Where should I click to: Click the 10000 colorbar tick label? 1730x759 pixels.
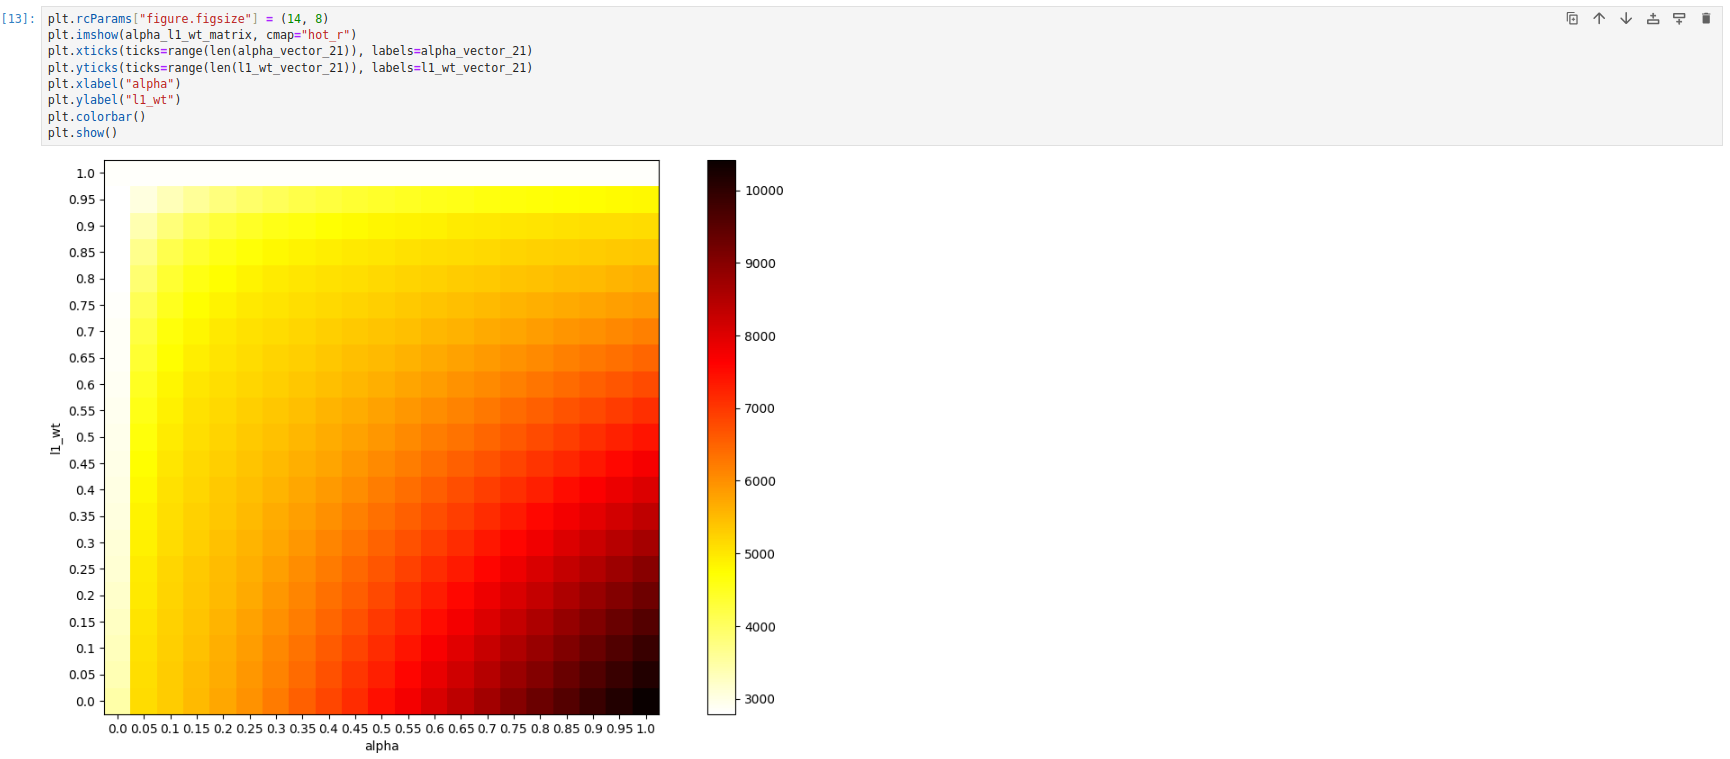pyautogui.click(x=764, y=191)
